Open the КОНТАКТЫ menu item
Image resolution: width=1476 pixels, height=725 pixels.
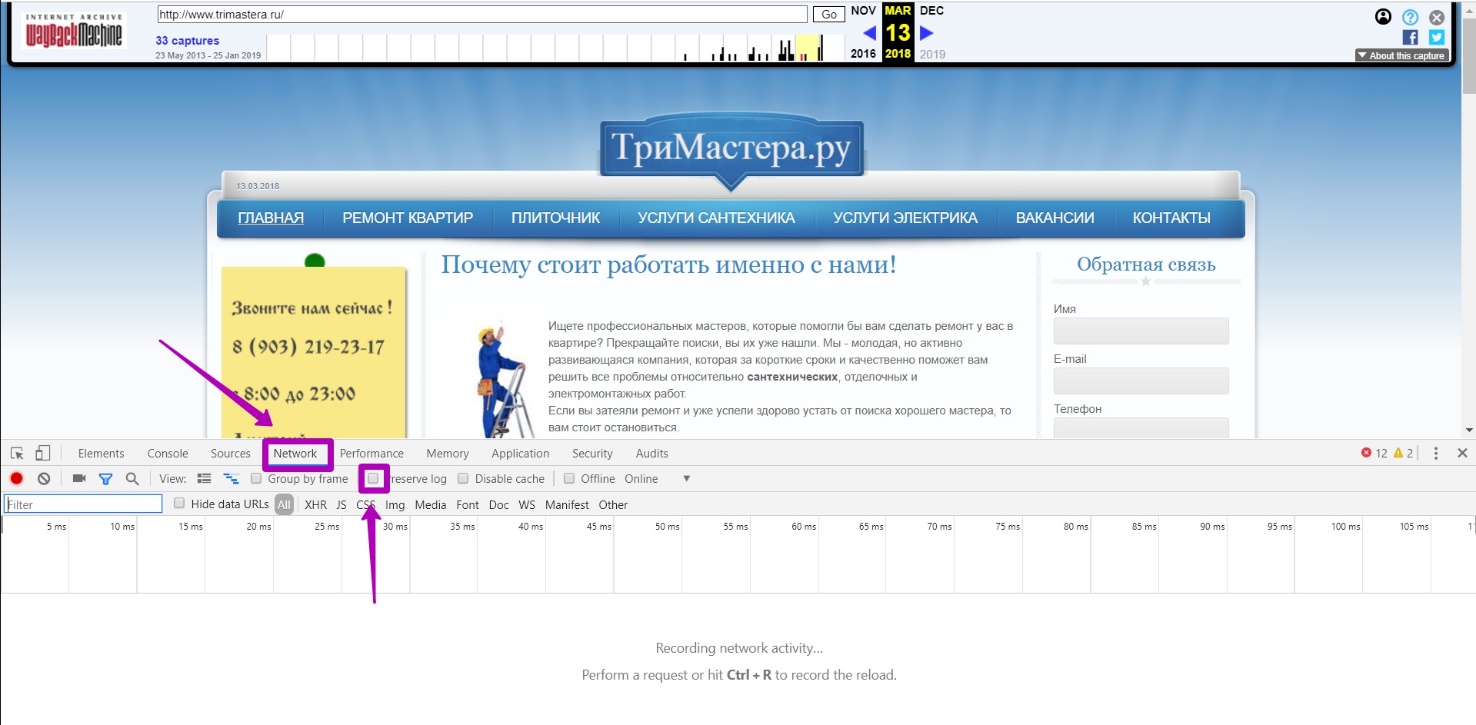(x=1171, y=218)
